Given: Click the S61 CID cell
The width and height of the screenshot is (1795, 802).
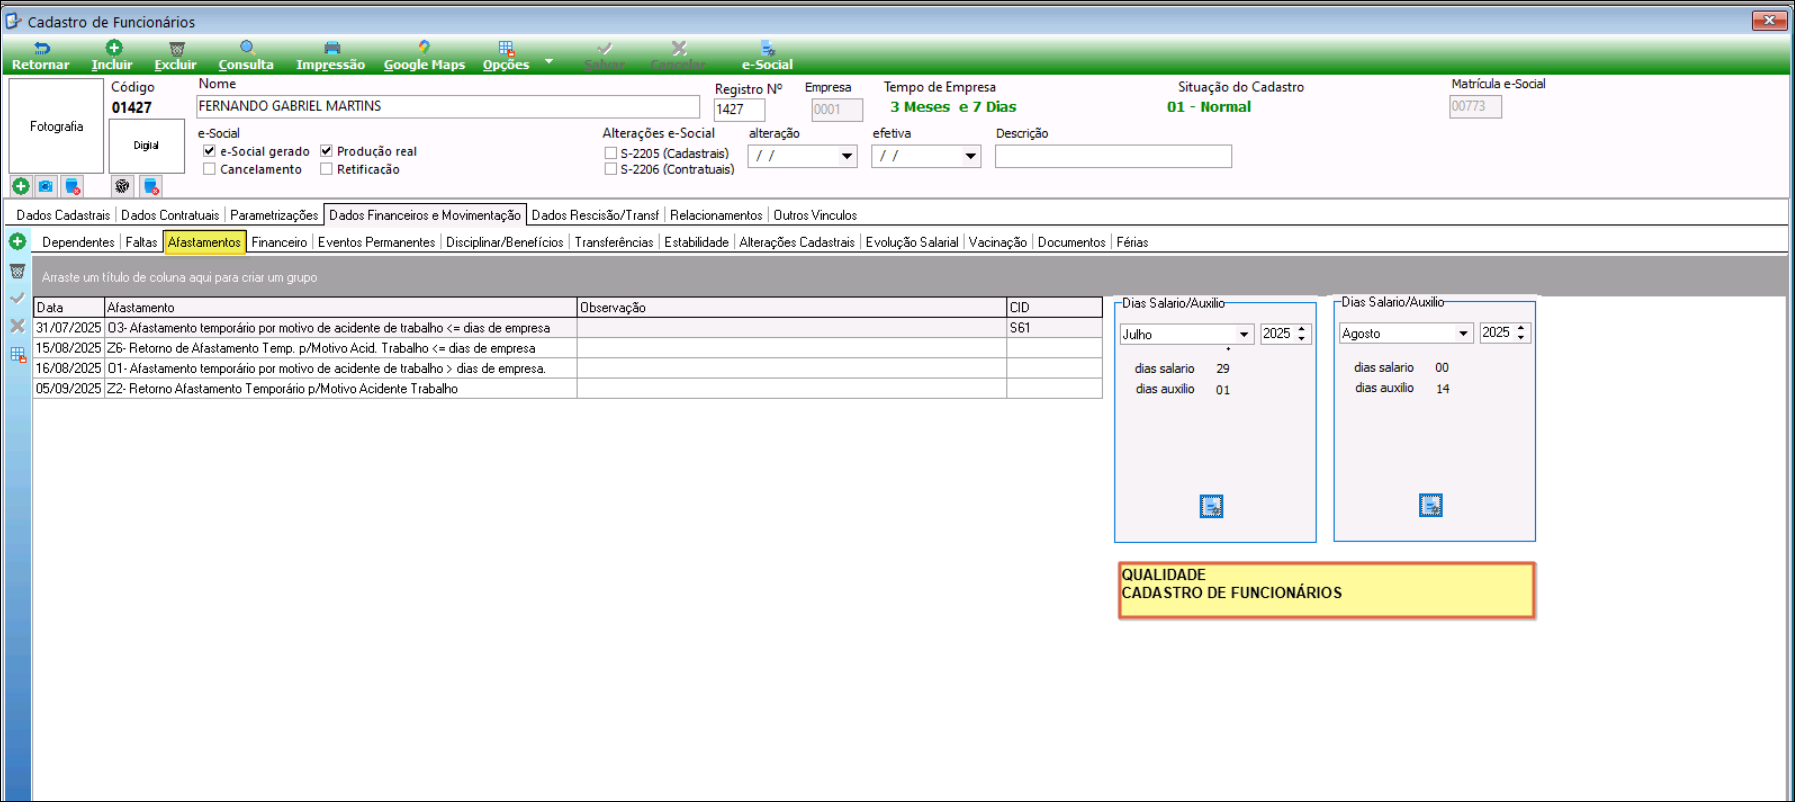Looking at the screenshot, I should click(1054, 328).
